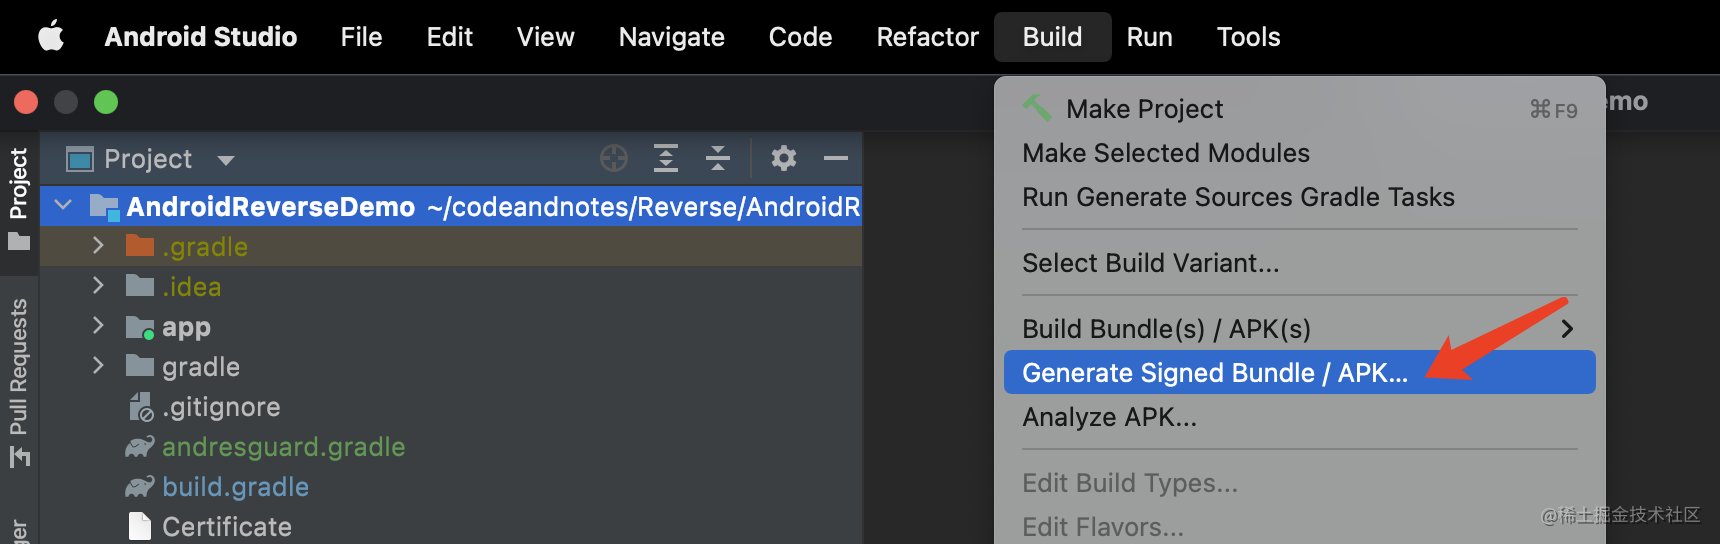The image size is (1720, 544).
Task: Hide the Project panel with minus icon
Action: coord(836,158)
